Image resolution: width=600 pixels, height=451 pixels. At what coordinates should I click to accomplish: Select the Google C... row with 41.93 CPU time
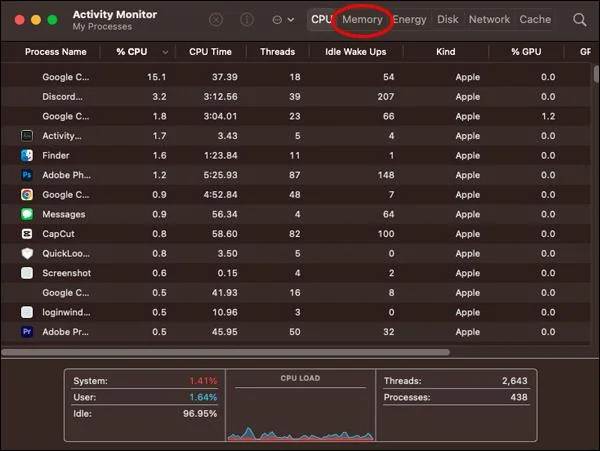297,293
